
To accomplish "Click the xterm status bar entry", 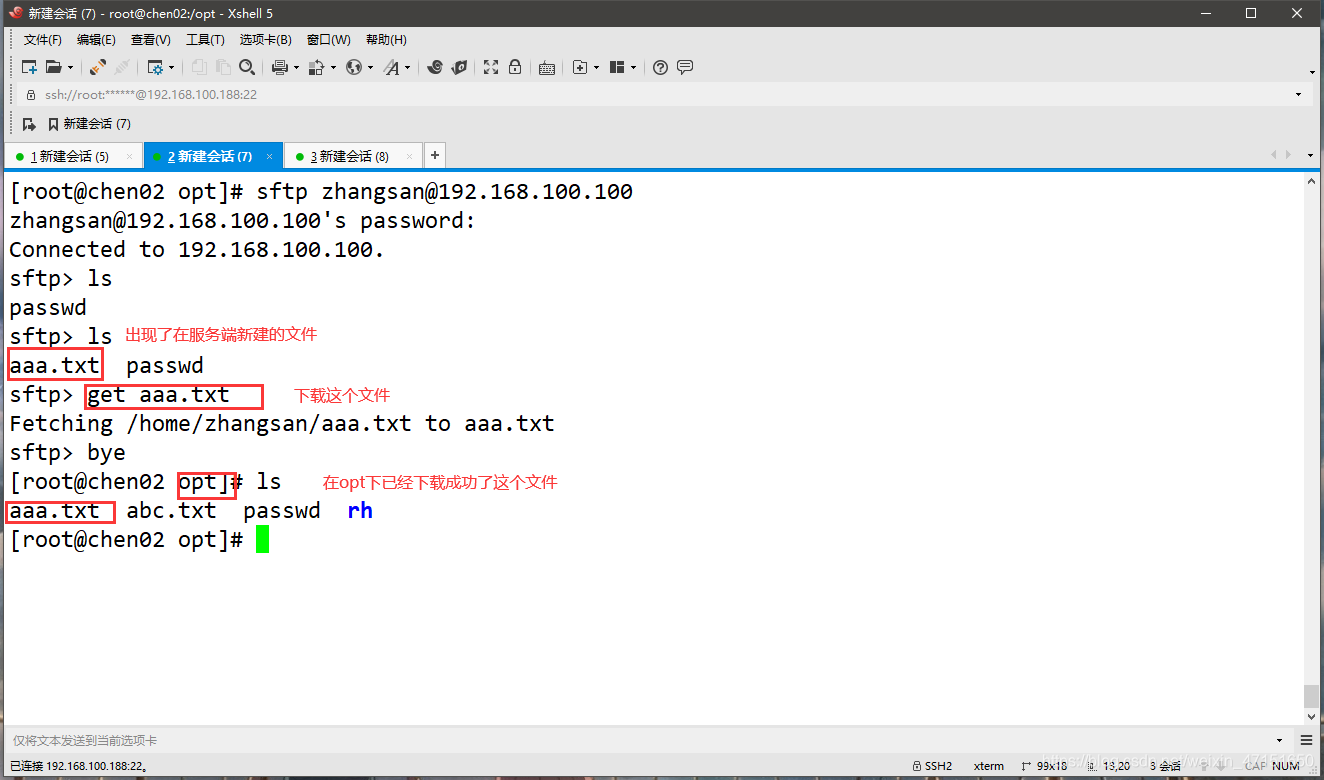I will point(989,766).
